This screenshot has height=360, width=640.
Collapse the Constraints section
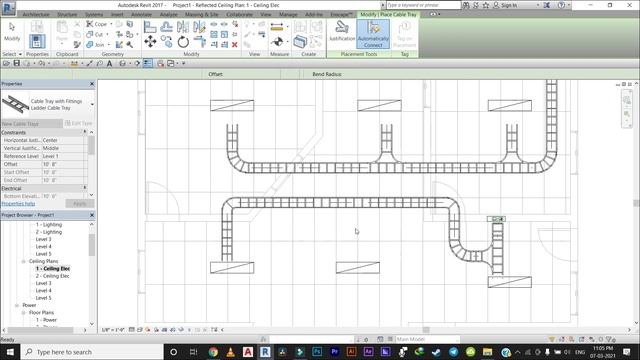pos(85,132)
